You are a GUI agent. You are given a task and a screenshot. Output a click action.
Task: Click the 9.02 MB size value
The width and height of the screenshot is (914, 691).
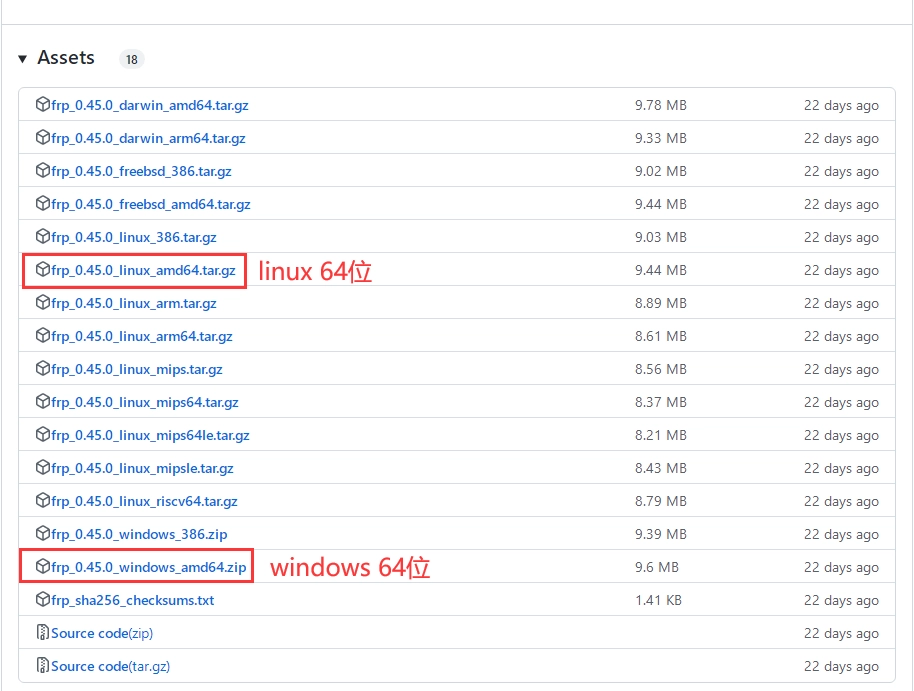pos(661,171)
